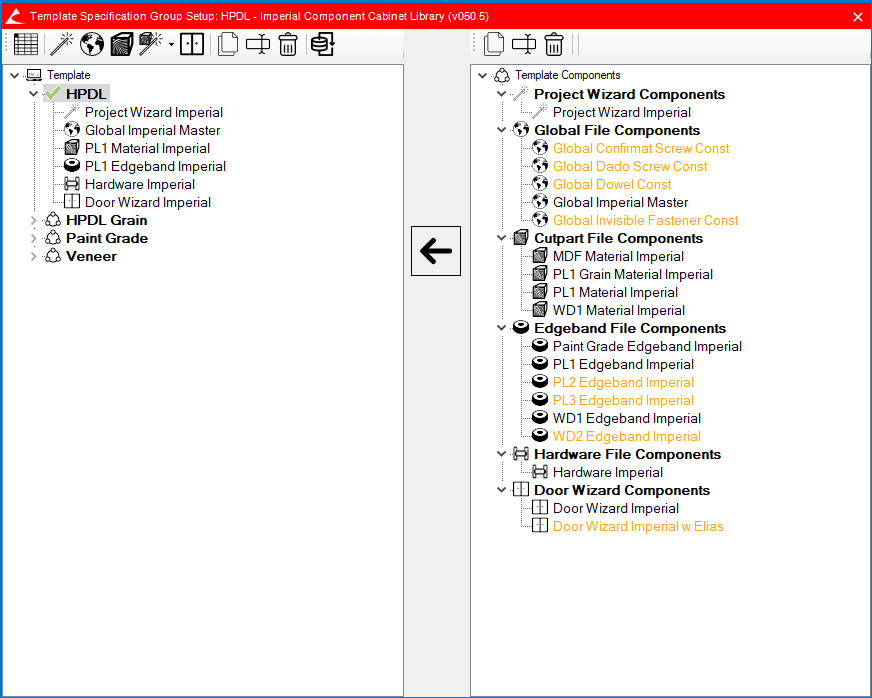
Task: Collapse Hardware File Components section
Action: click(502, 454)
